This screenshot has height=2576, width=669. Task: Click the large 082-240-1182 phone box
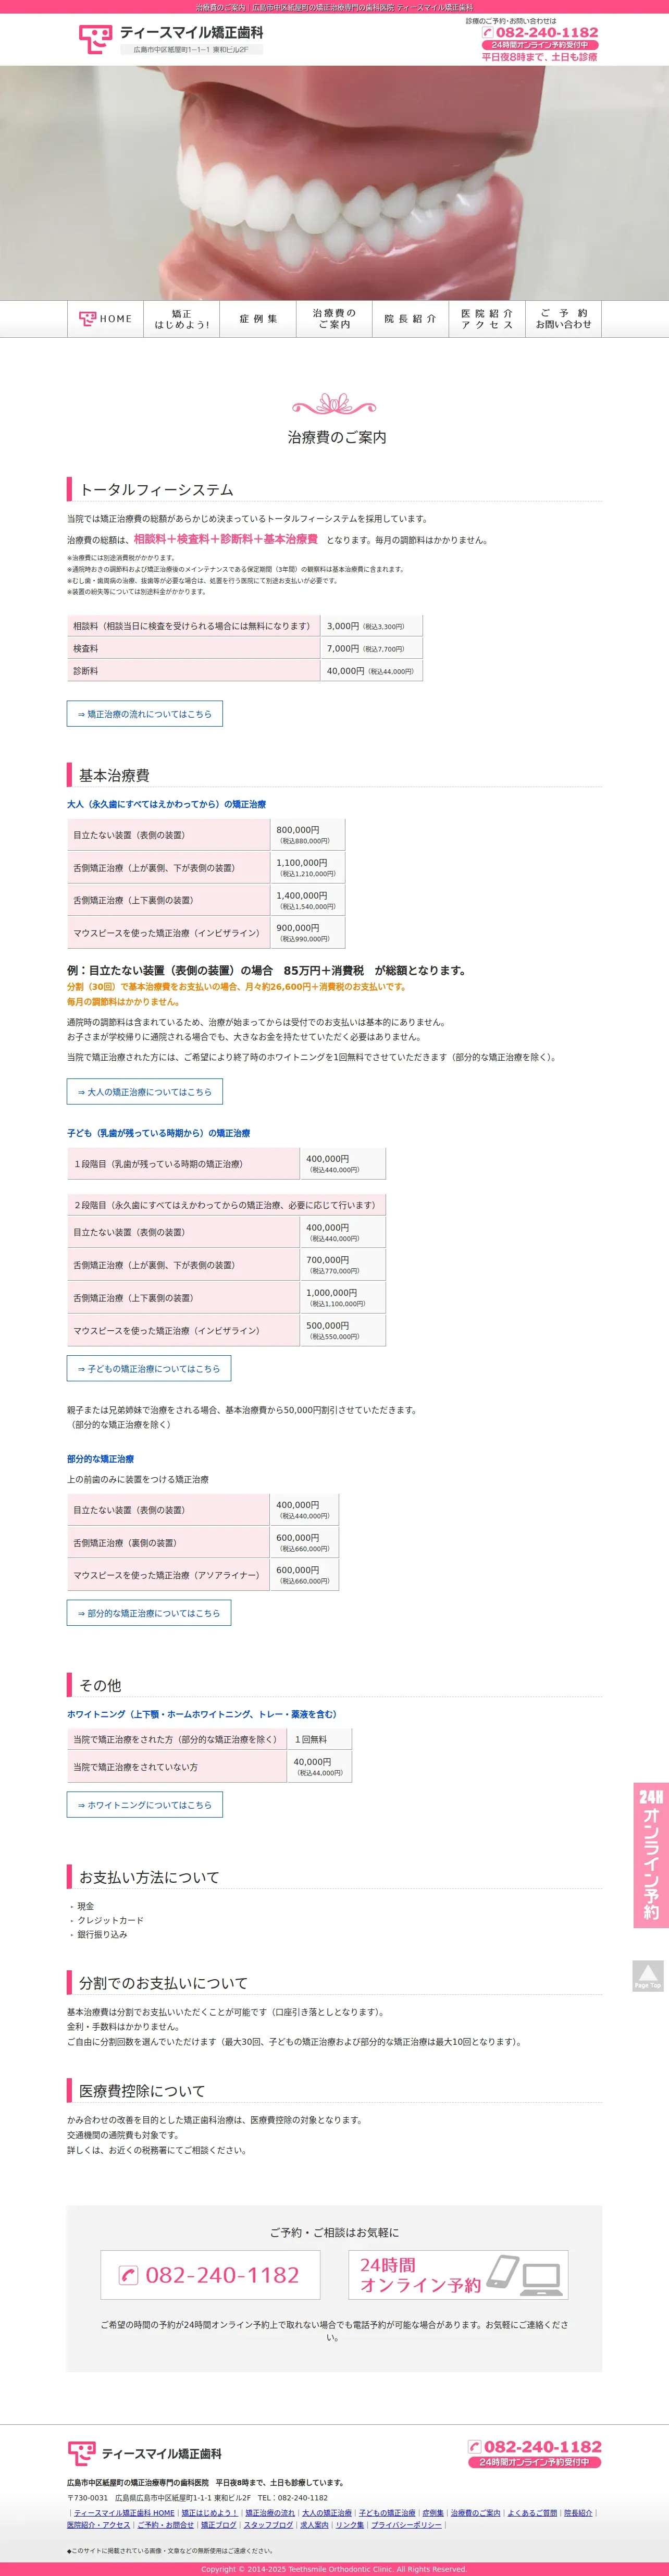click(x=210, y=2275)
